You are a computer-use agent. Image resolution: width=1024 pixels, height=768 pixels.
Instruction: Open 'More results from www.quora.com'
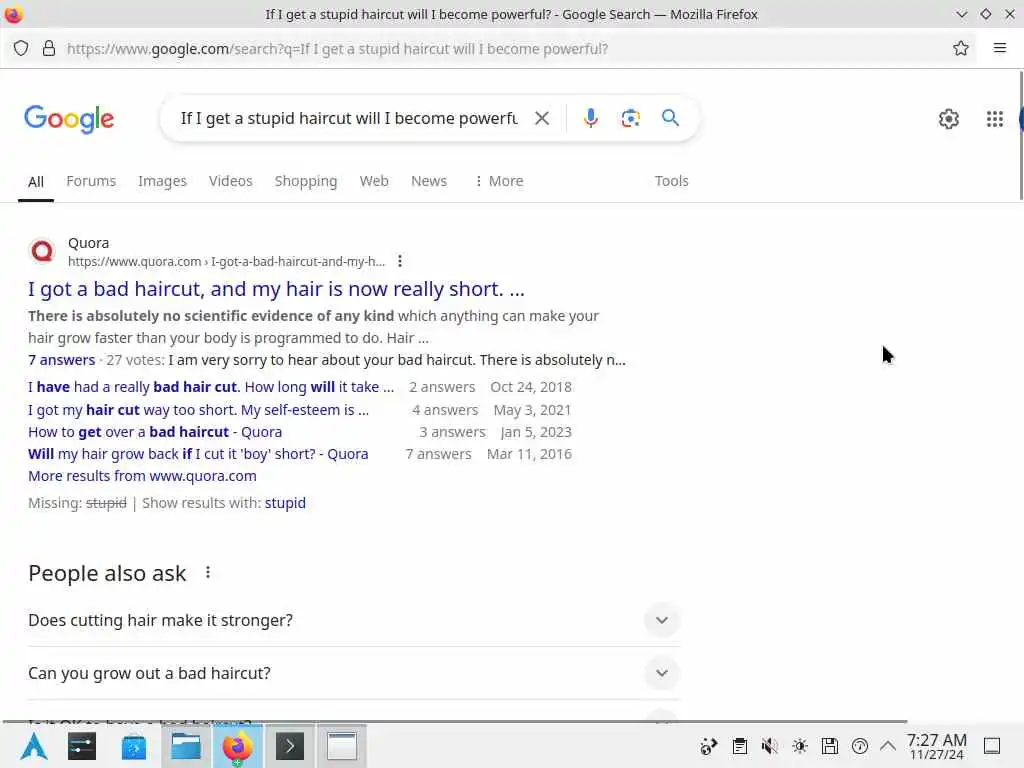(x=142, y=476)
